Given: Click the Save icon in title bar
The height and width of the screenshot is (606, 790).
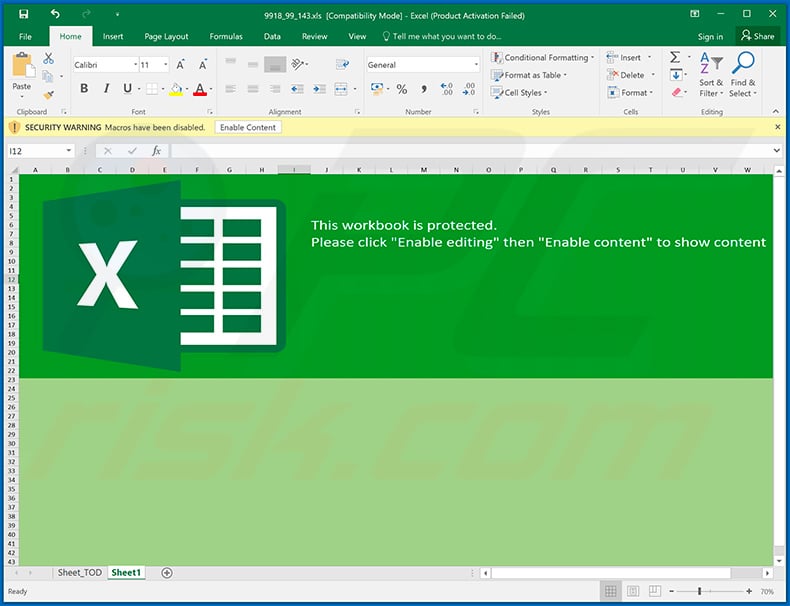Looking at the screenshot, I should [x=24, y=15].
